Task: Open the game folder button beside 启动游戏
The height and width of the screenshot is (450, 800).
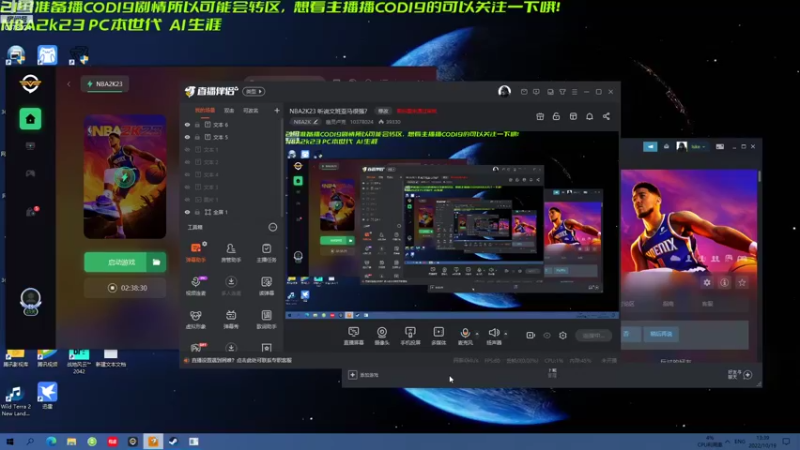Action: (x=156, y=262)
